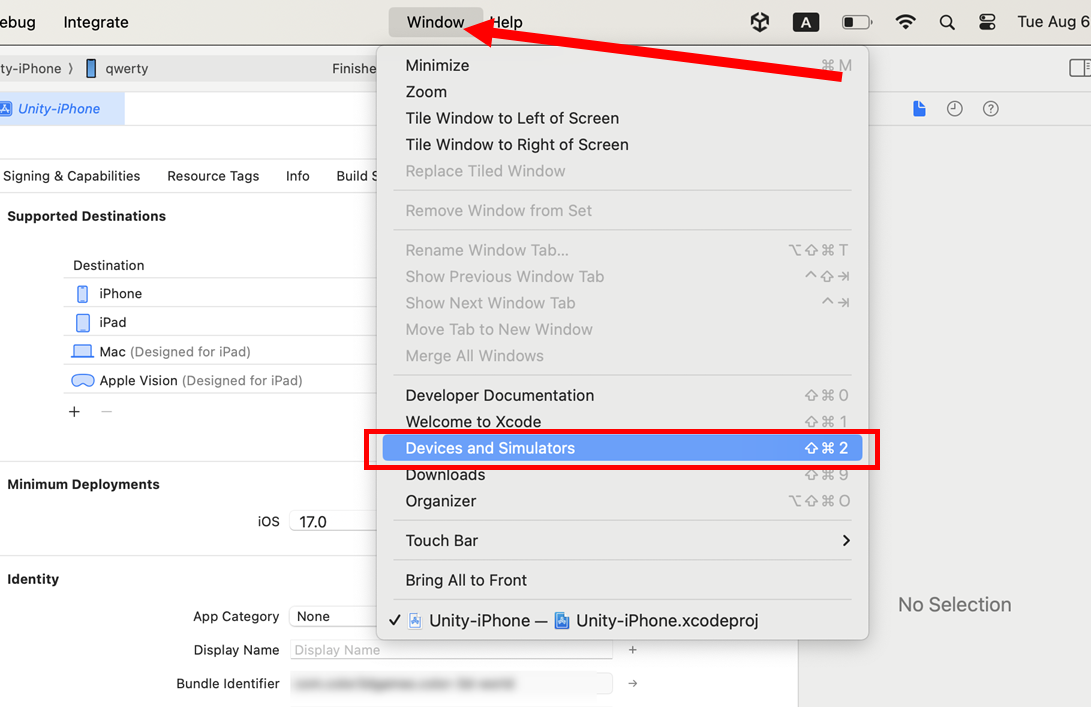Open Organizer from the Window menu
Image resolution: width=1091 pixels, height=707 pixels.
(623, 501)
